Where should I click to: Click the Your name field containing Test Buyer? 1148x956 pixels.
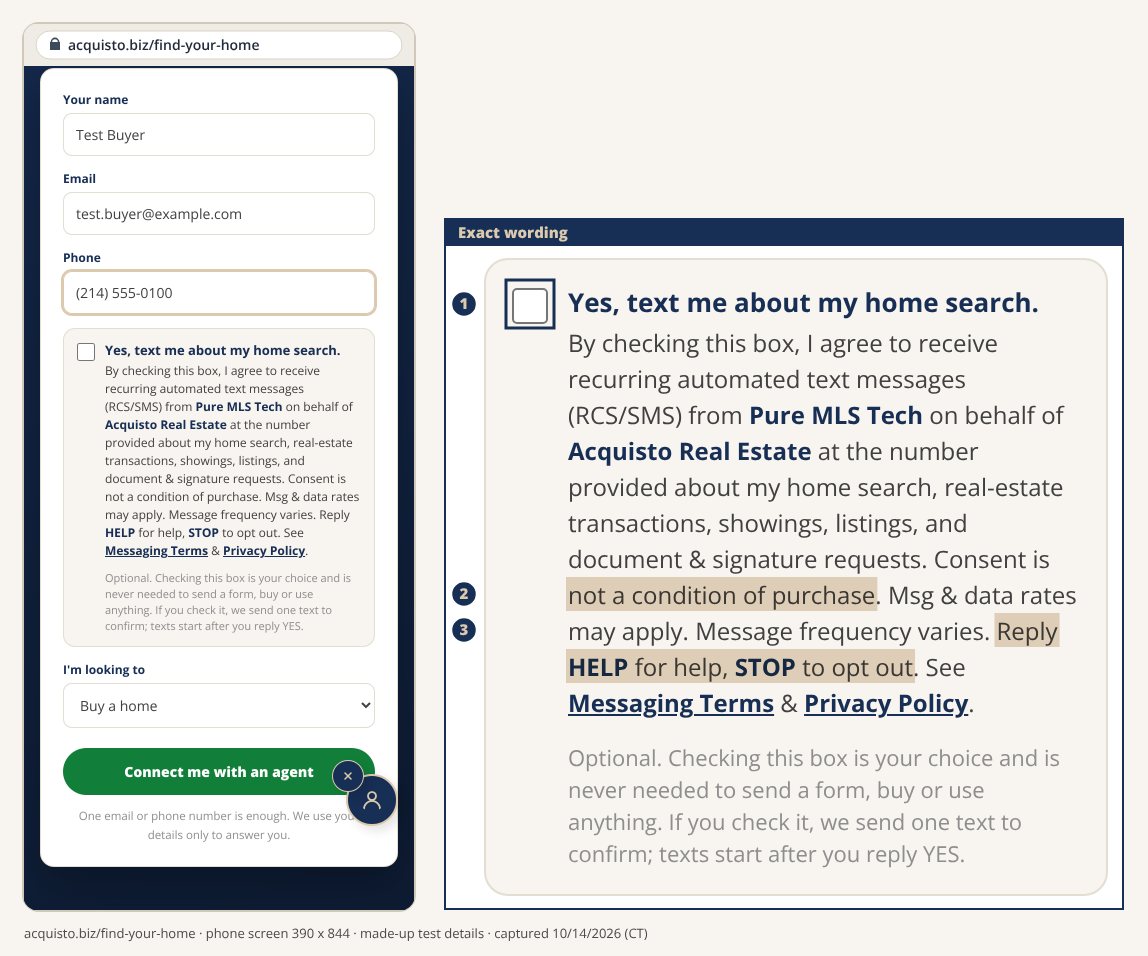click(219, 135)
